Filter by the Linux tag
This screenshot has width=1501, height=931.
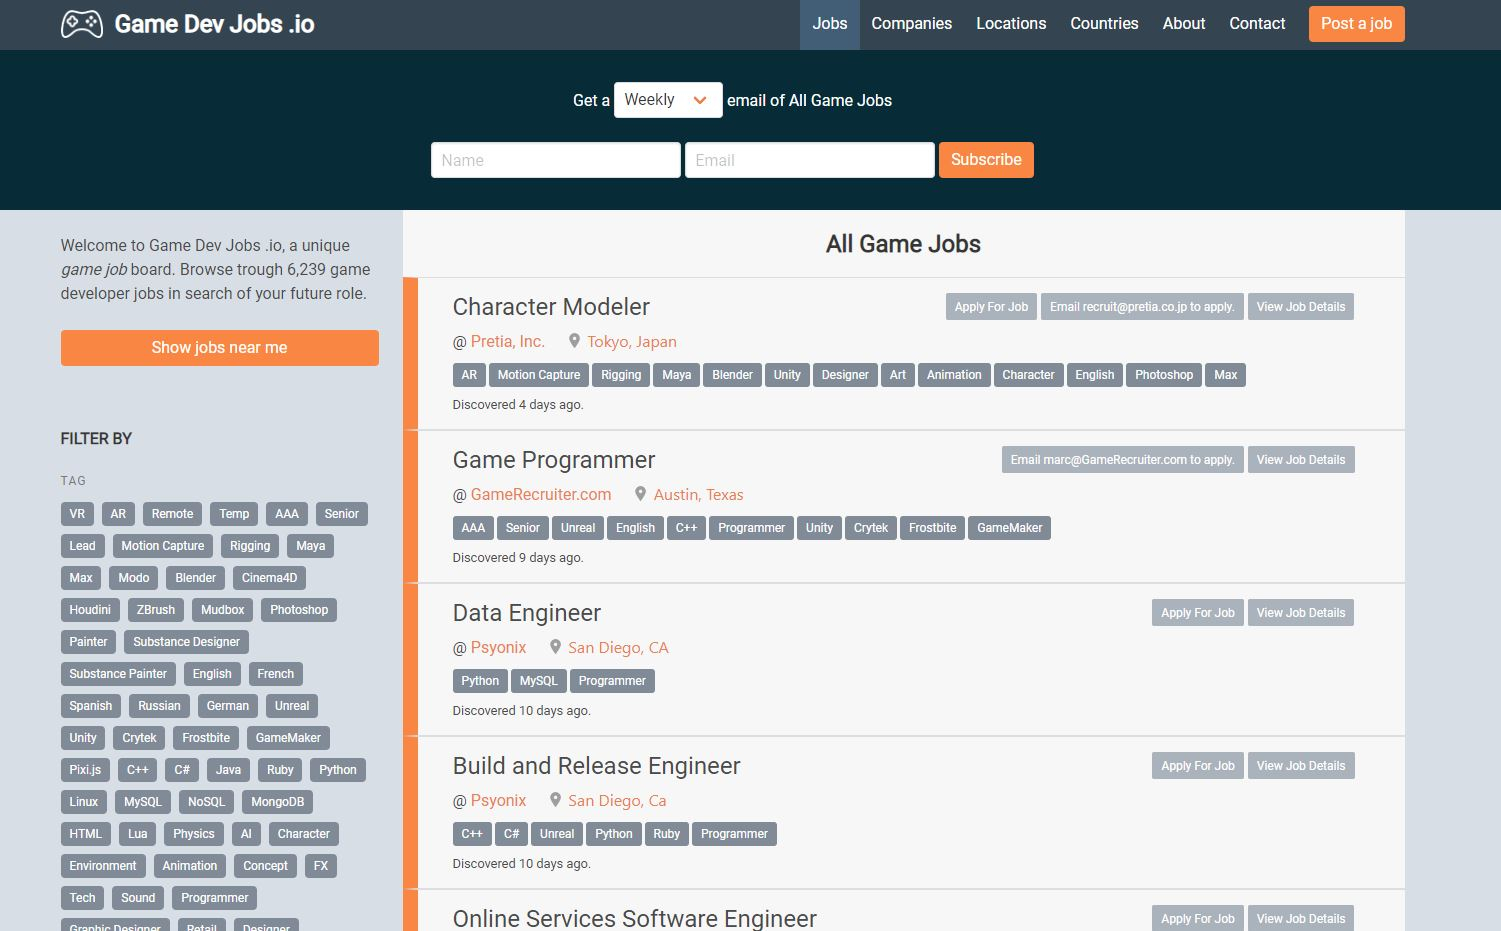(x=84, y=802)
